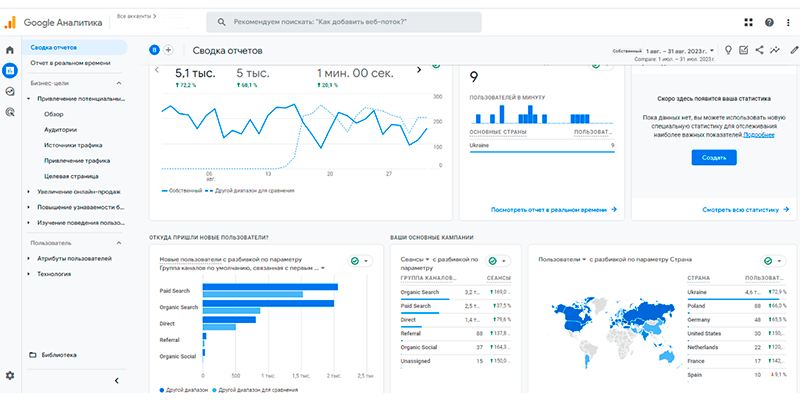Open the Explore icon in left rail
The height and width of the screenshot is (400, 800).
10,91
